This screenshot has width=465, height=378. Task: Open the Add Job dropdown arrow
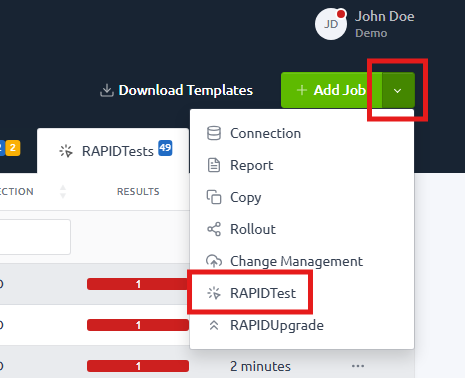[398, 90]
